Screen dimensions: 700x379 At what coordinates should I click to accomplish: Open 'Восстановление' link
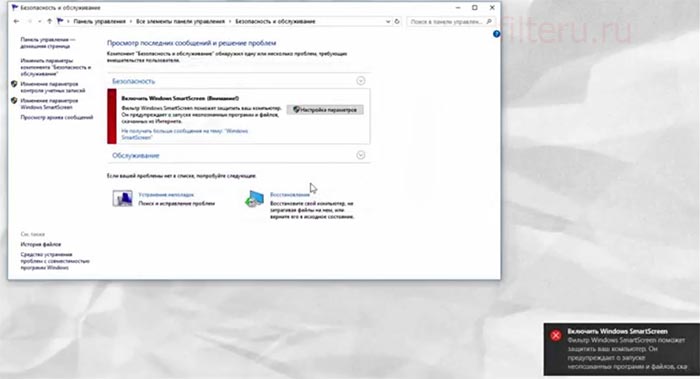[x=290, y=195]
